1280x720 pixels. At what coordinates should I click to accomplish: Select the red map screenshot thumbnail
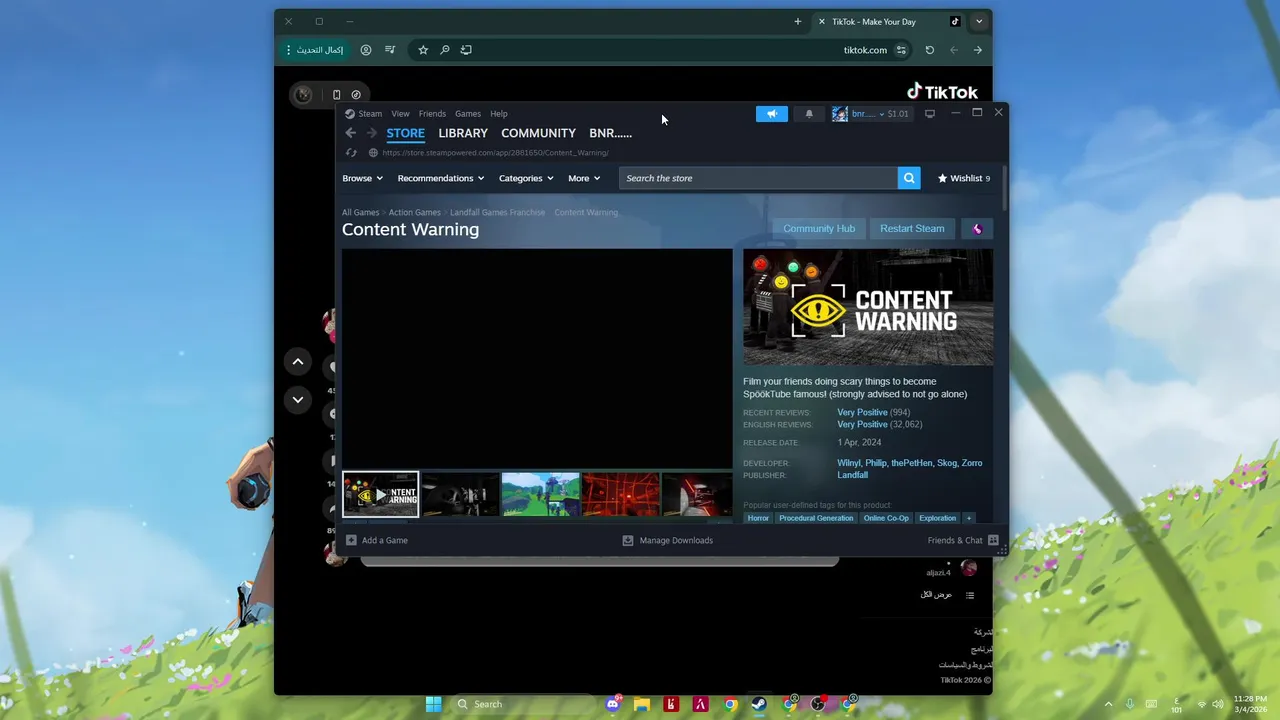[621, 494]
